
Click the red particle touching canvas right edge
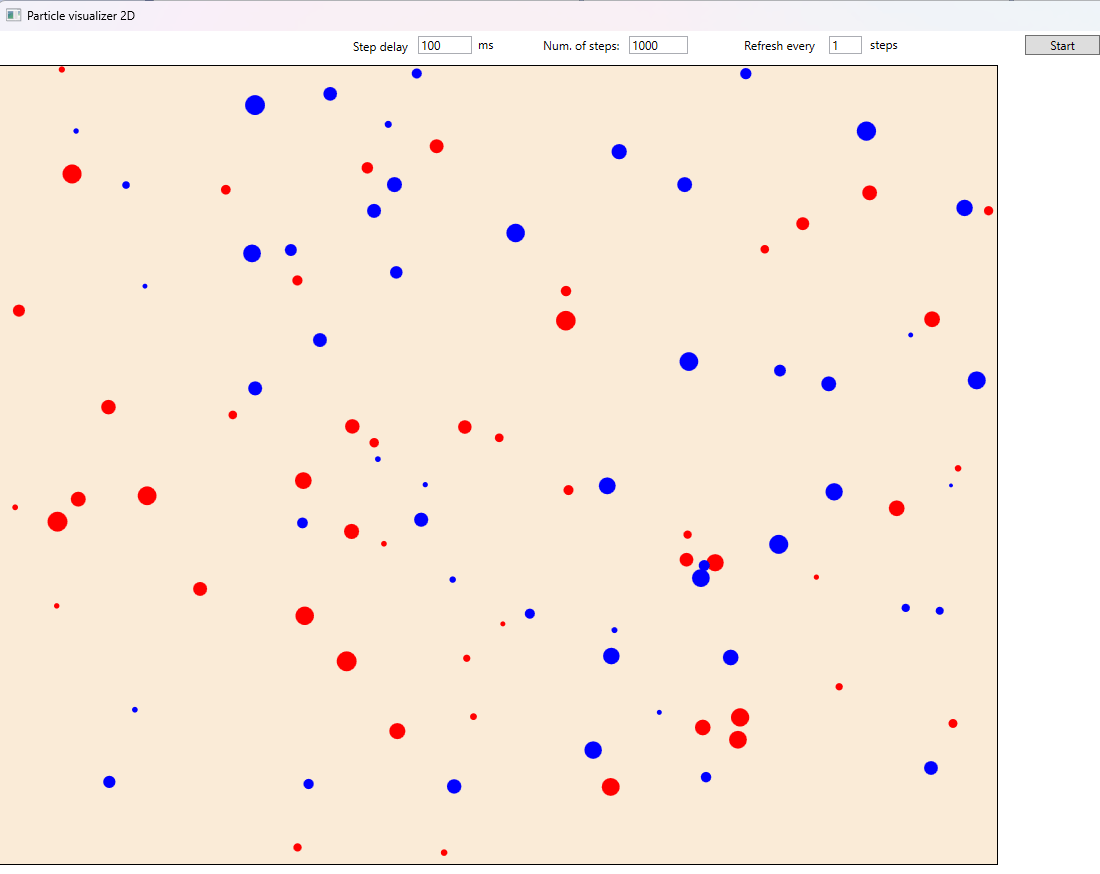[x=988, y=210]
